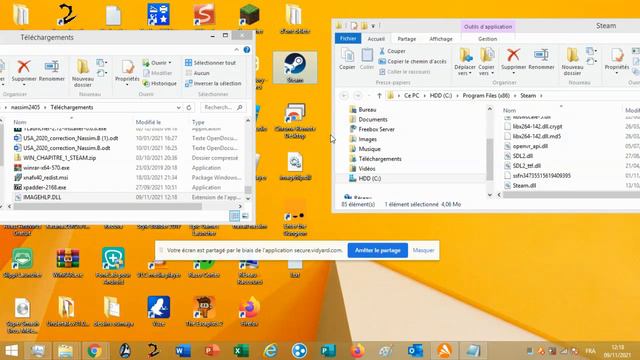Expand Ouvrir dropdown in Téléchargements ribbon
This screenshot has height=360, width=640.
point(169,63)
